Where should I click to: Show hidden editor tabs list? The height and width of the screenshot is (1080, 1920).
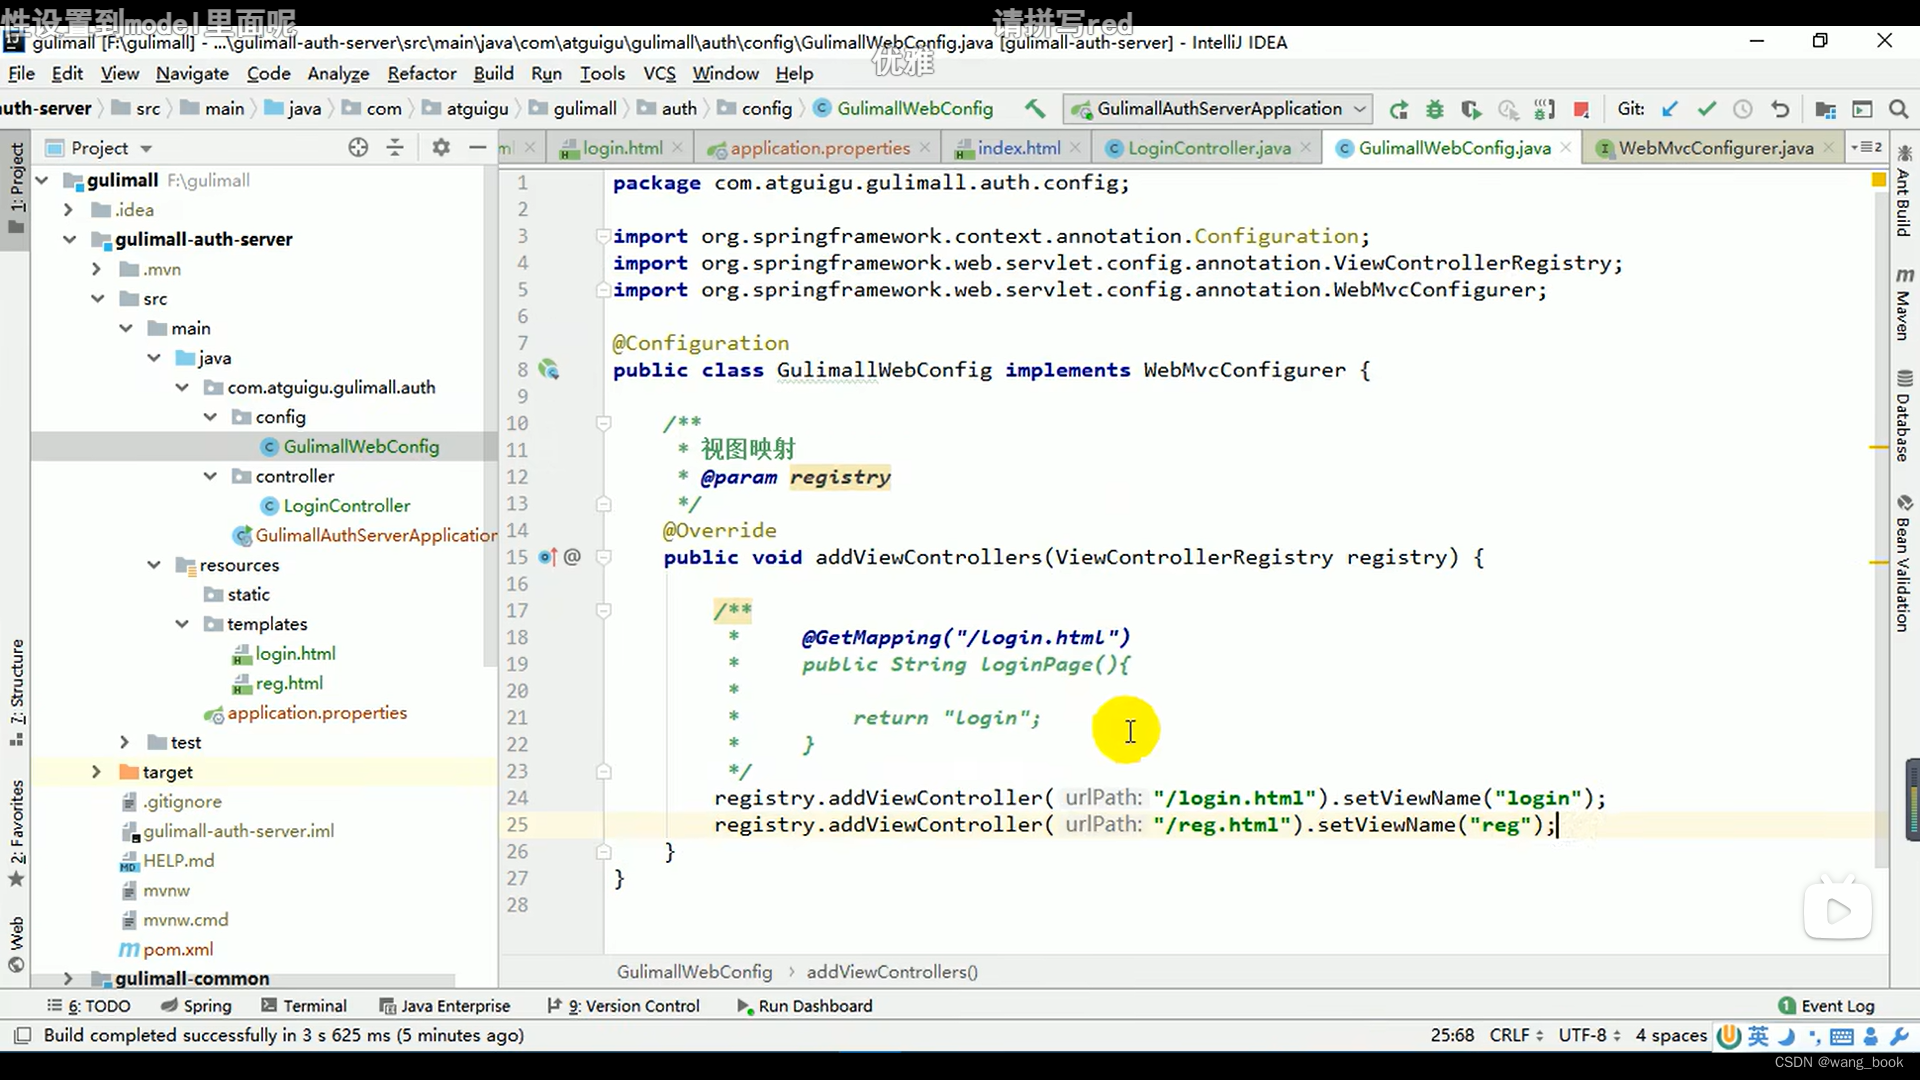1866,147
